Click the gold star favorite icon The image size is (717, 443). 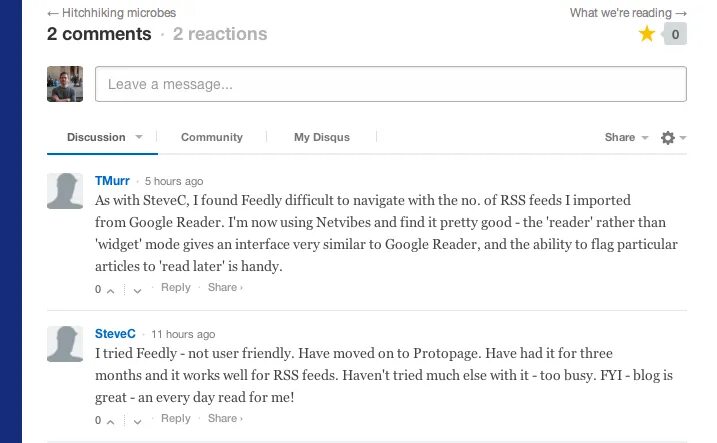tap(647, 35)
